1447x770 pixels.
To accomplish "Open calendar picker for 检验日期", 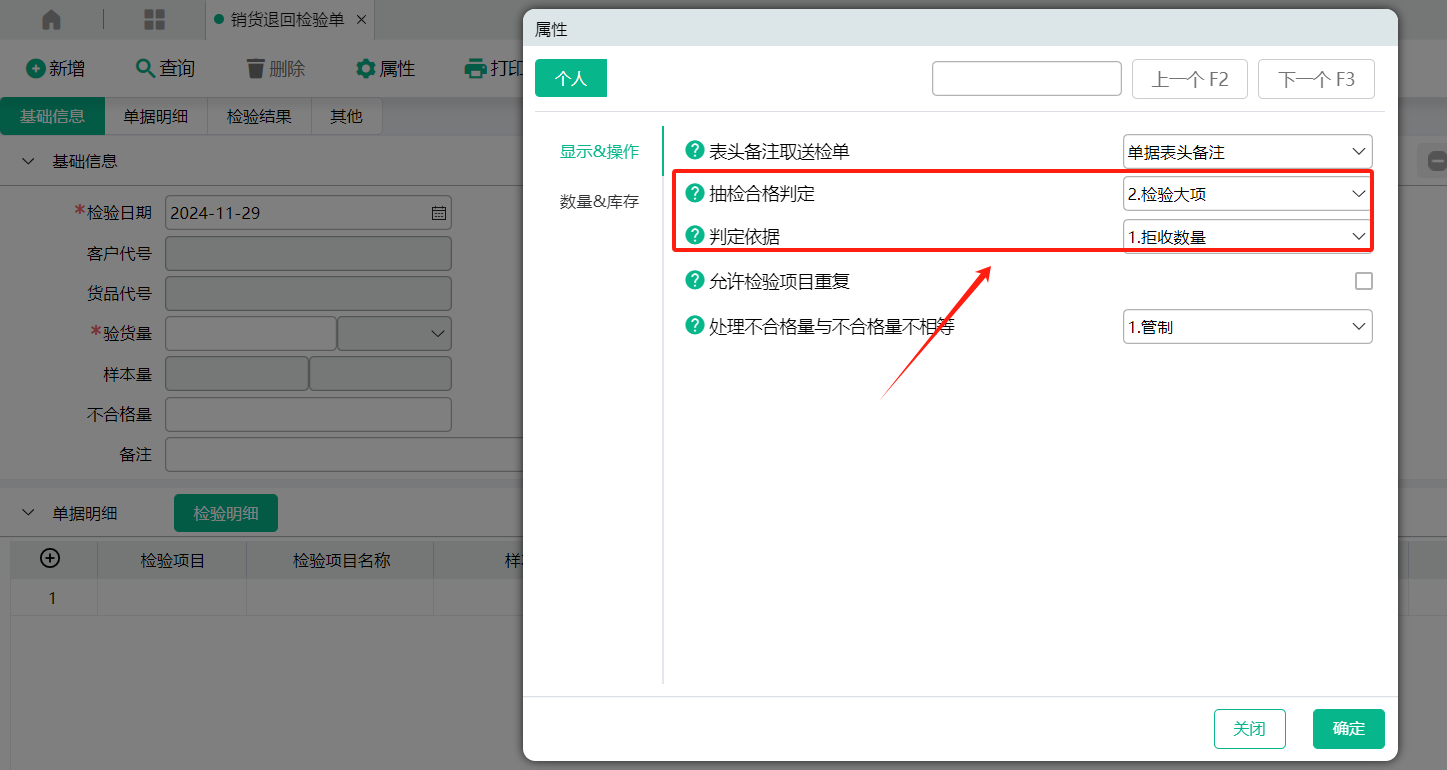I will pyautogui.click(x=438, y=213).
